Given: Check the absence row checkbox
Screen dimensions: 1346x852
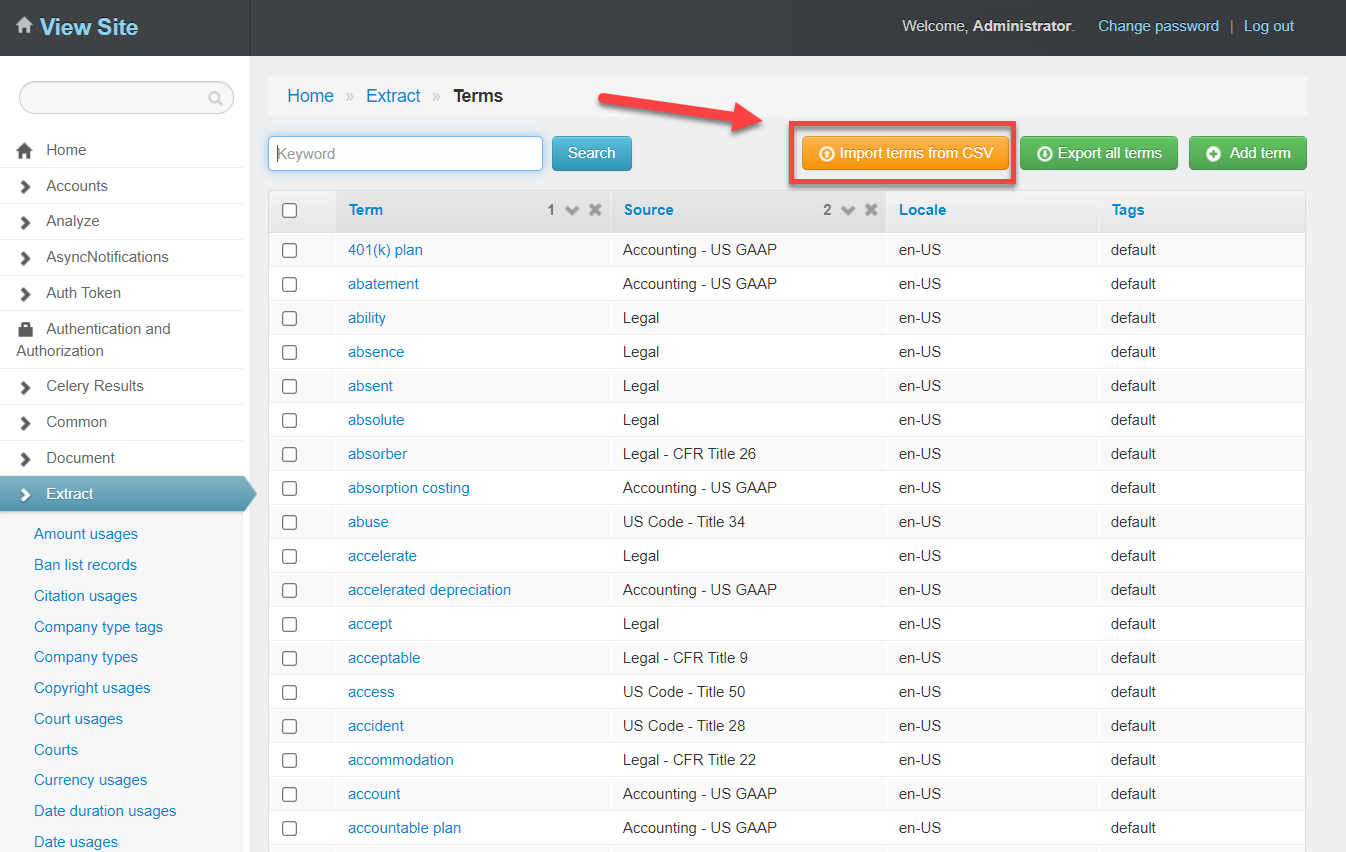Looking at the screenshot, I should 290,352.
